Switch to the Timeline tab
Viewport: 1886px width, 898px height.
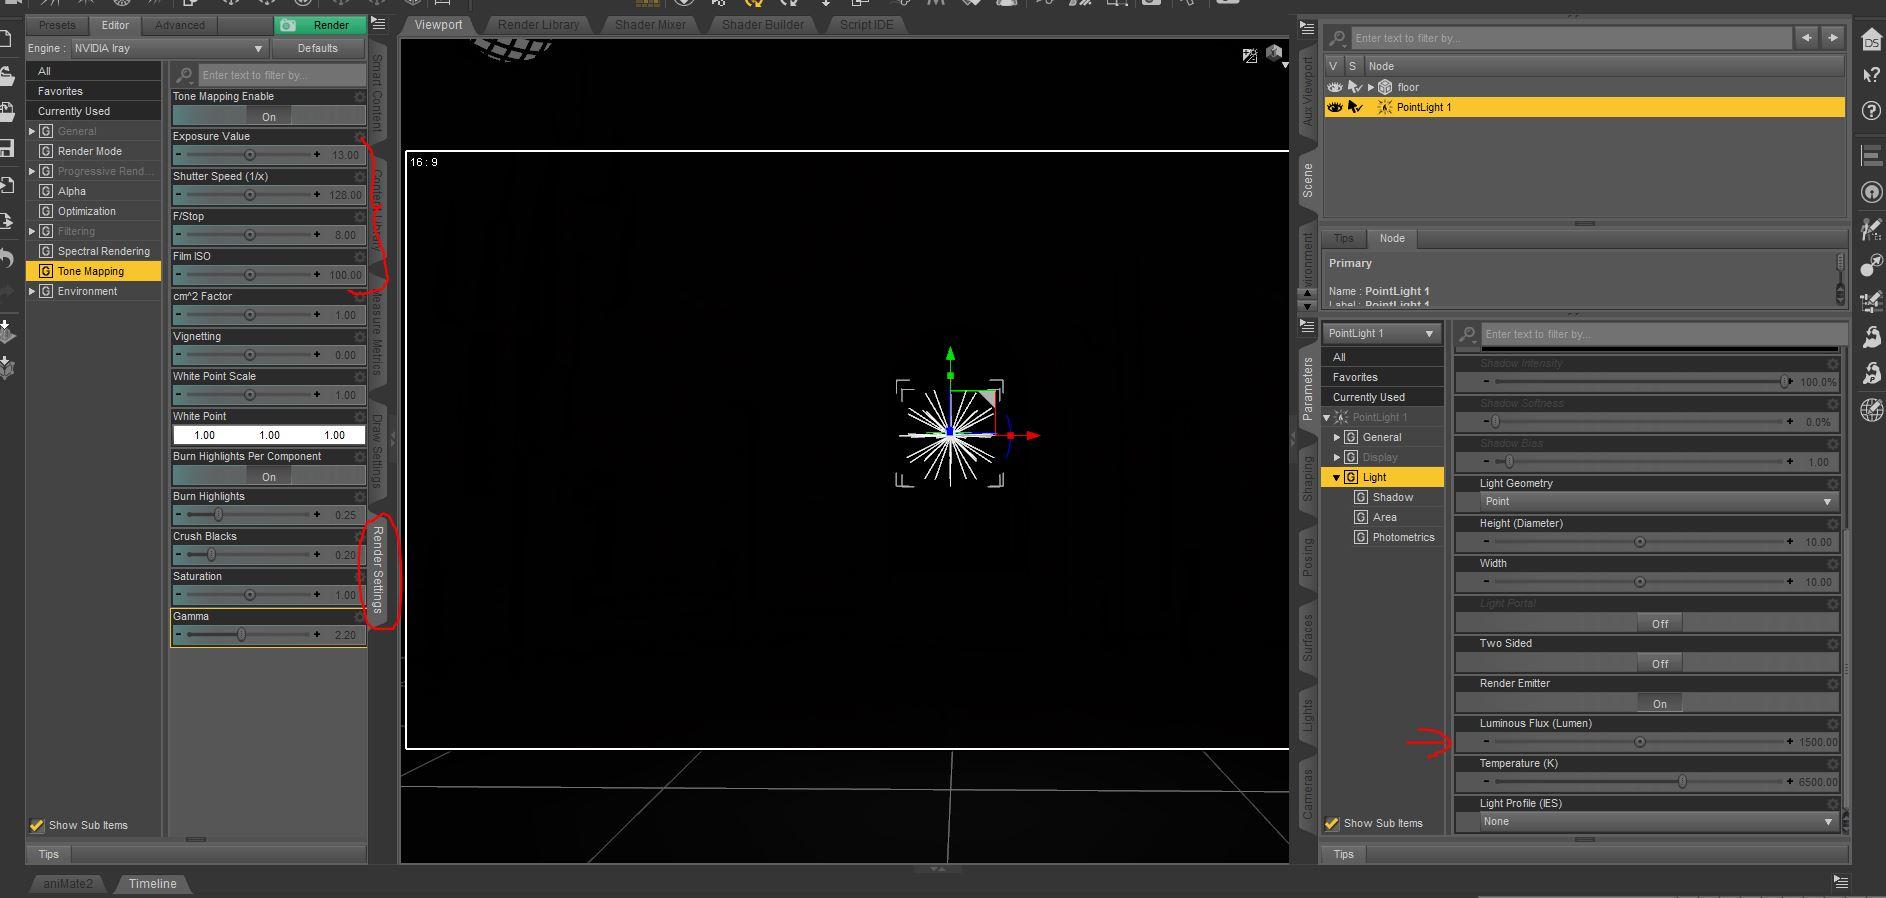coord(152,883)
